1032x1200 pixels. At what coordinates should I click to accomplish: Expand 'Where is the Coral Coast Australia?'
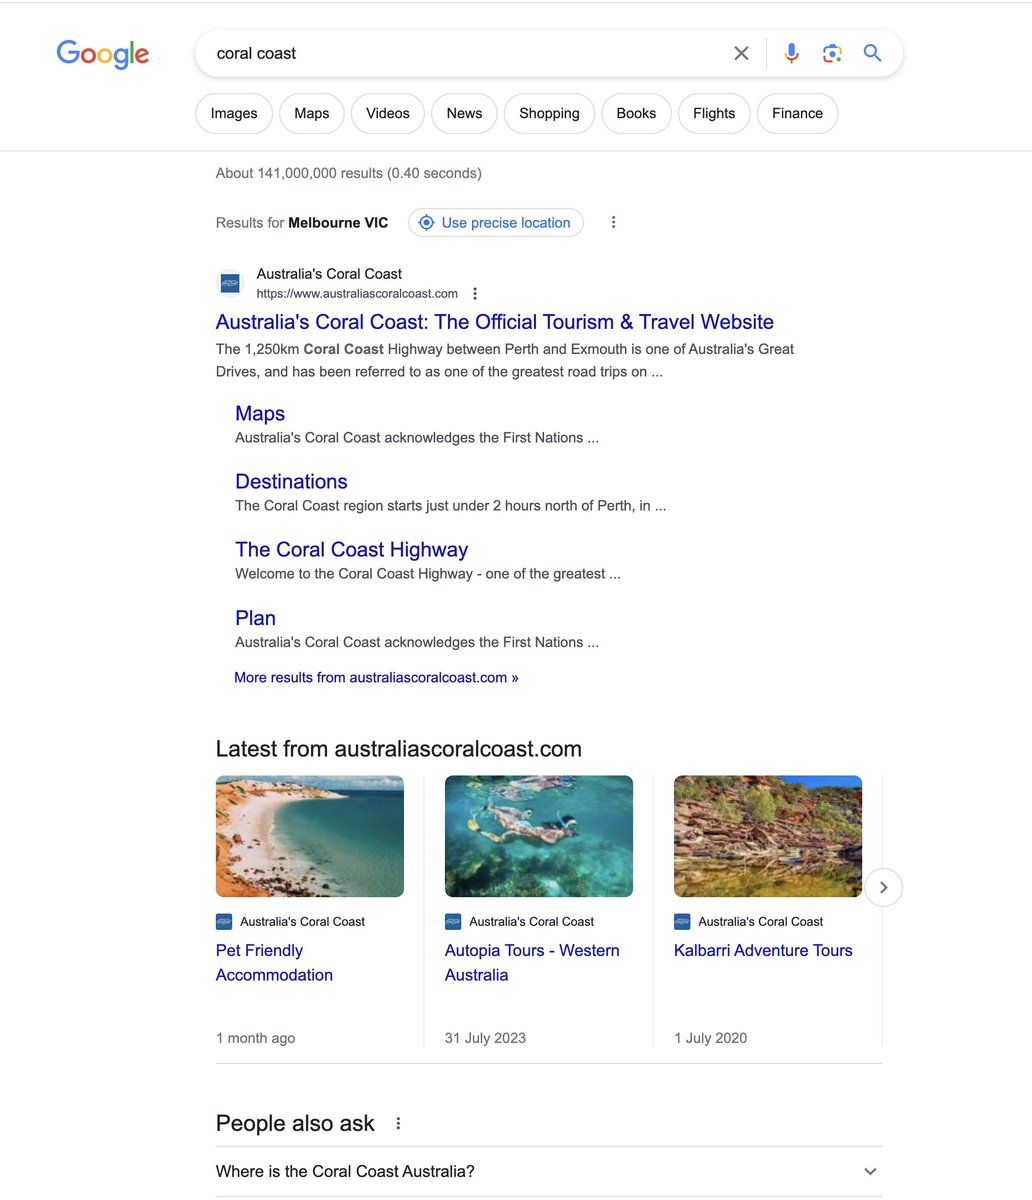549,1171
